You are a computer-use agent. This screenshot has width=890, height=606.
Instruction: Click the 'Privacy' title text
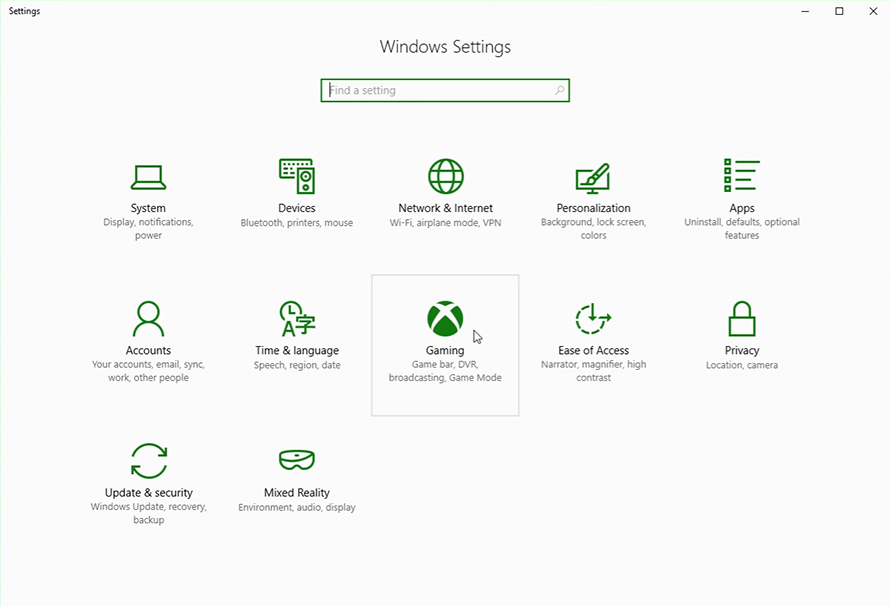pos(742,351)
